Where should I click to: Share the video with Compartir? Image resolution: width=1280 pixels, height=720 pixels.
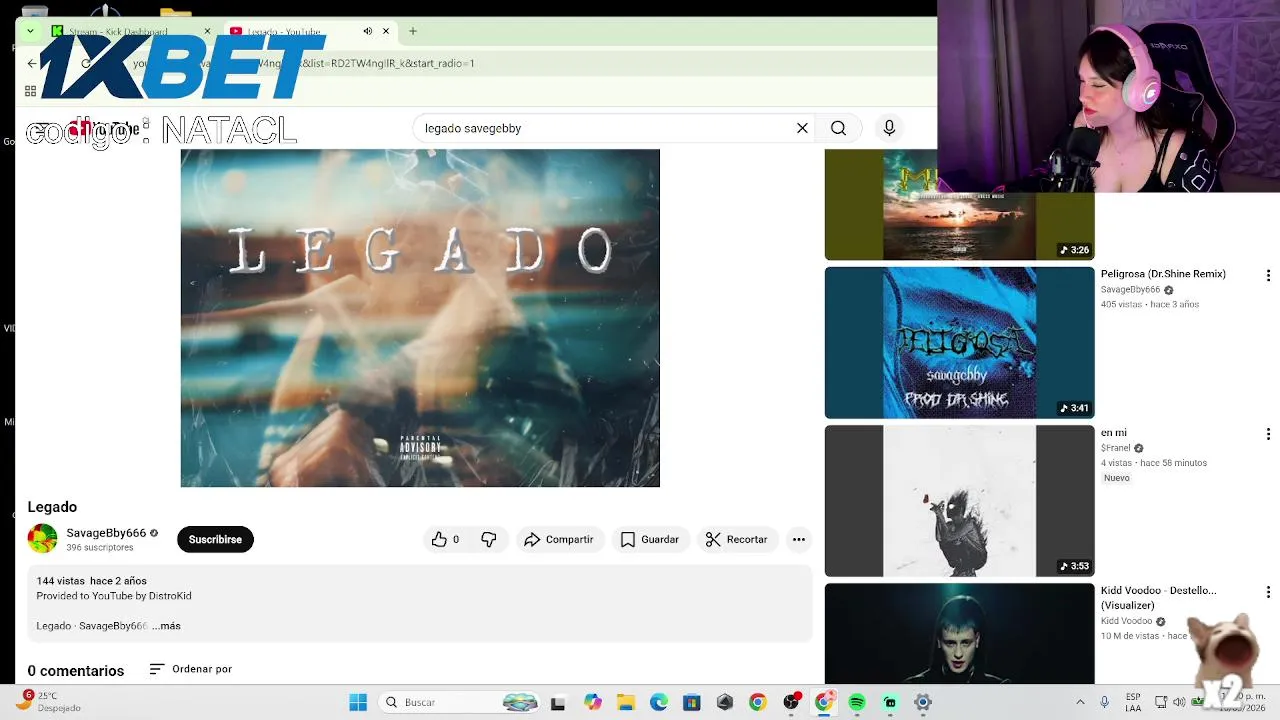click(559, 539)
